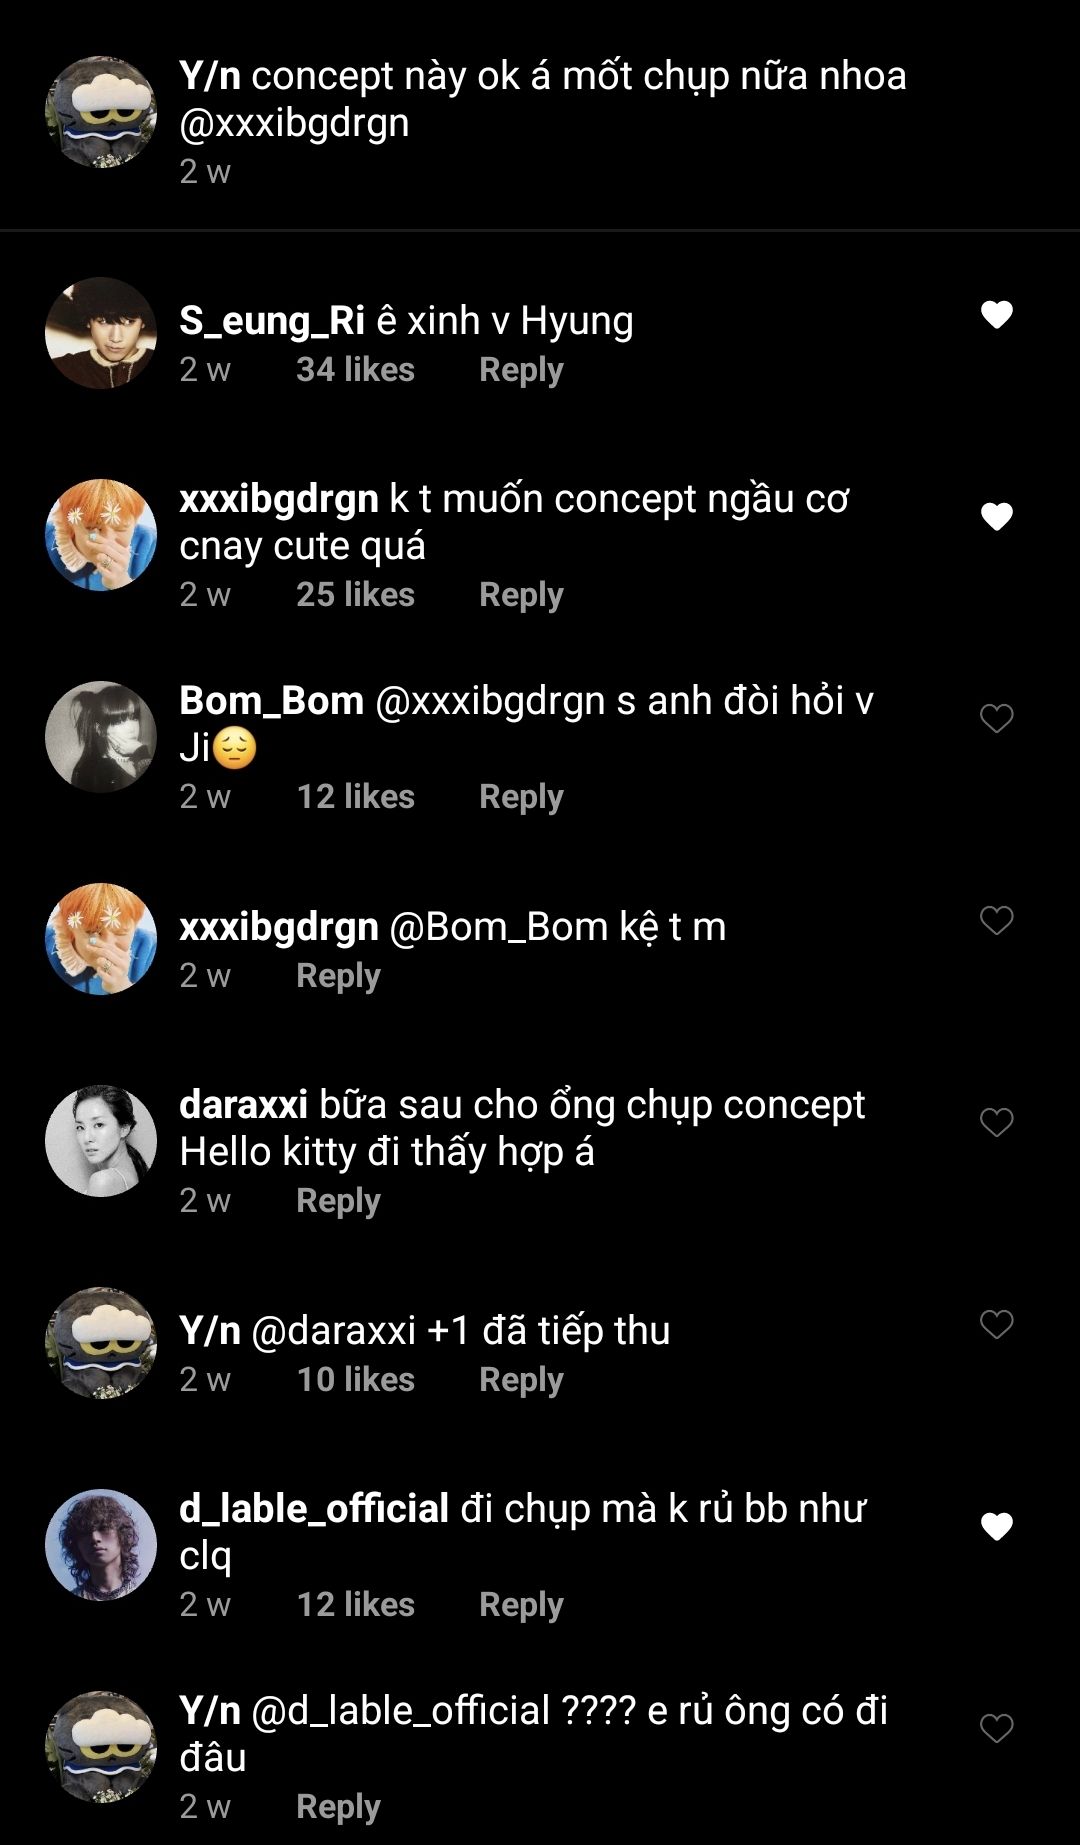Like Y/n's reply to d_lable_official

pos(996,1728)
